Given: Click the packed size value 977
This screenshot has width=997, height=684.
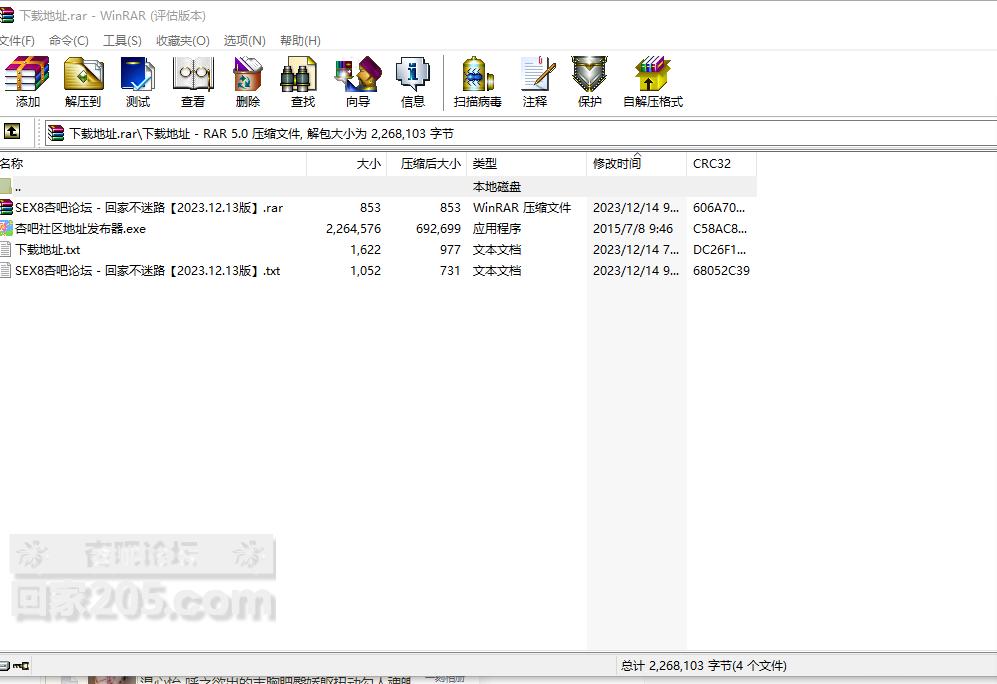Looking at the screenshot, I should pos(450,249).
